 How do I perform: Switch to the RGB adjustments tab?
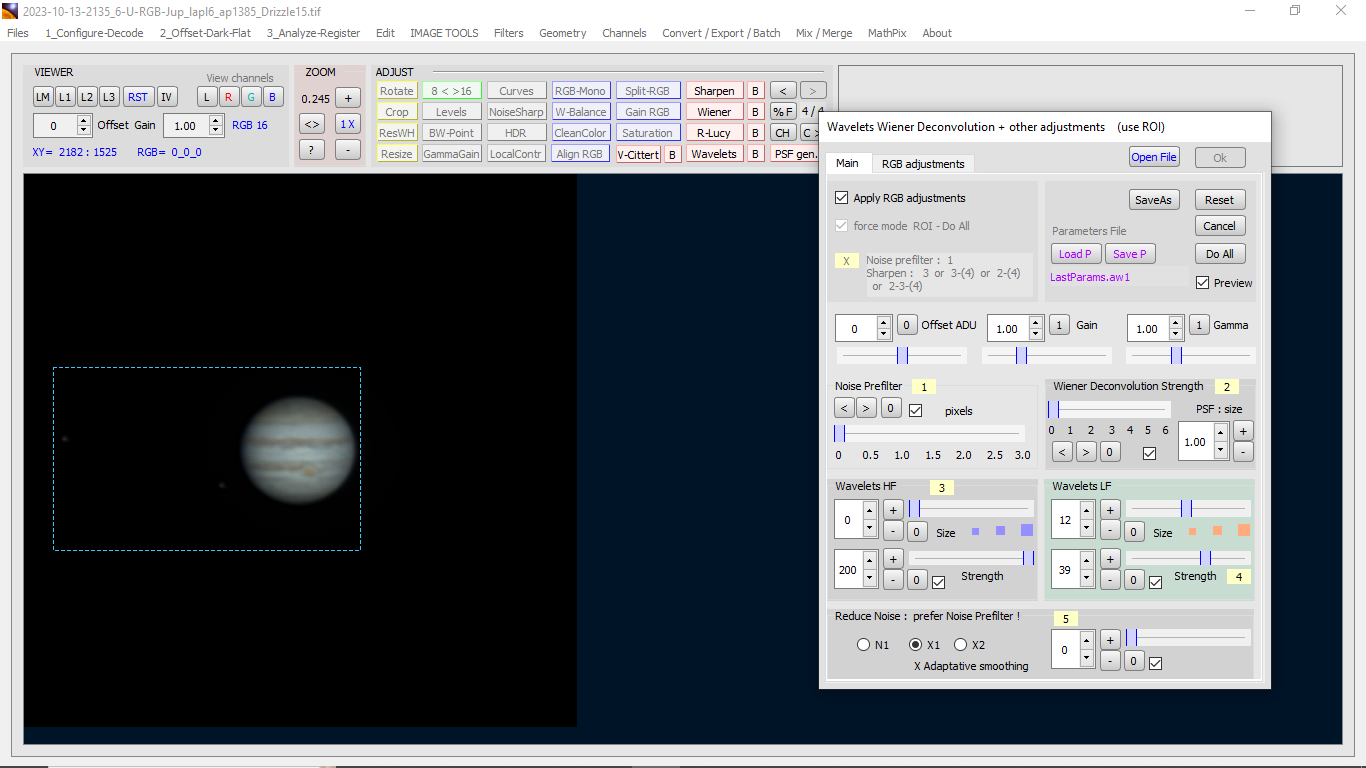coord(921,164)
